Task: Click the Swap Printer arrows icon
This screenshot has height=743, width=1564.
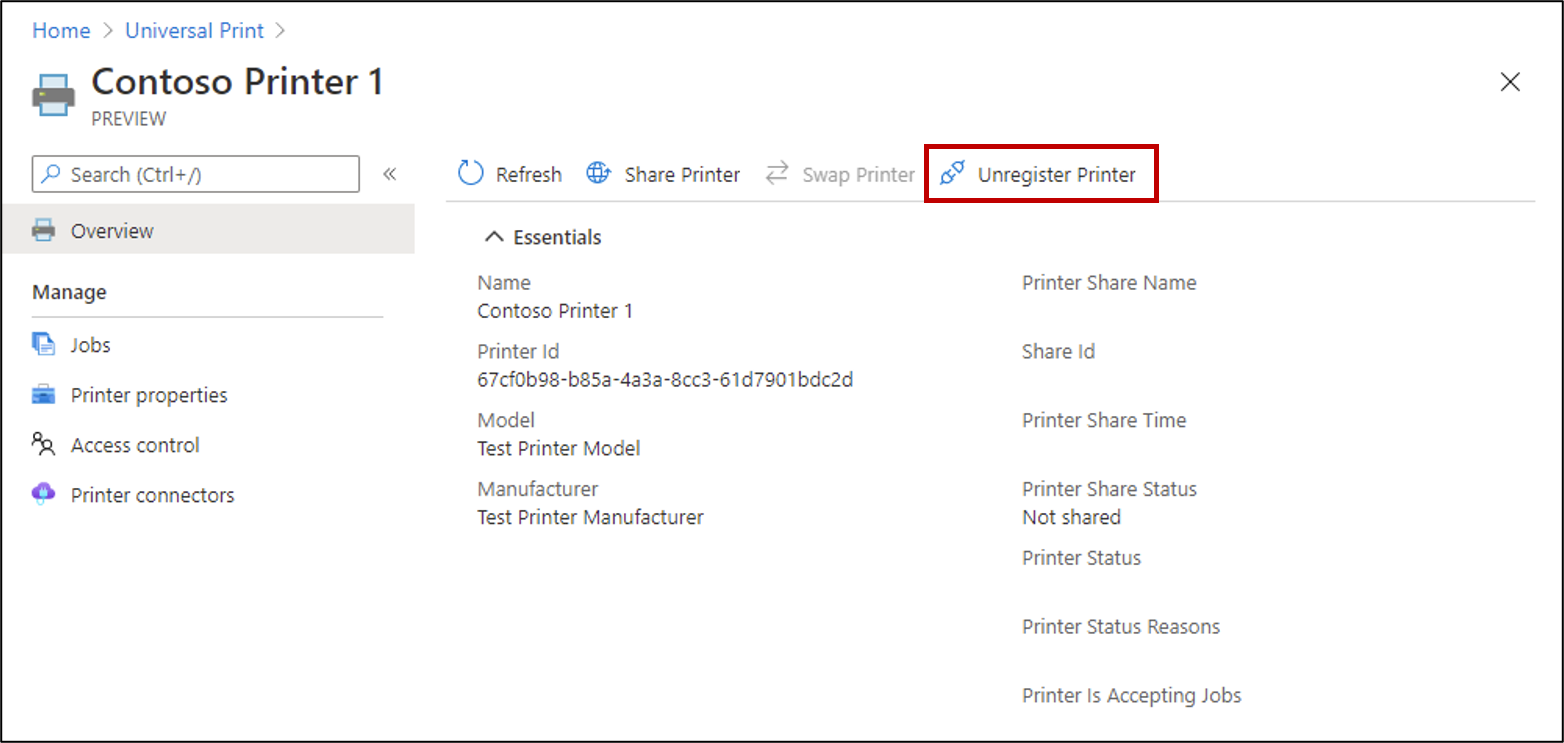Action: click(x=776, y=173)
